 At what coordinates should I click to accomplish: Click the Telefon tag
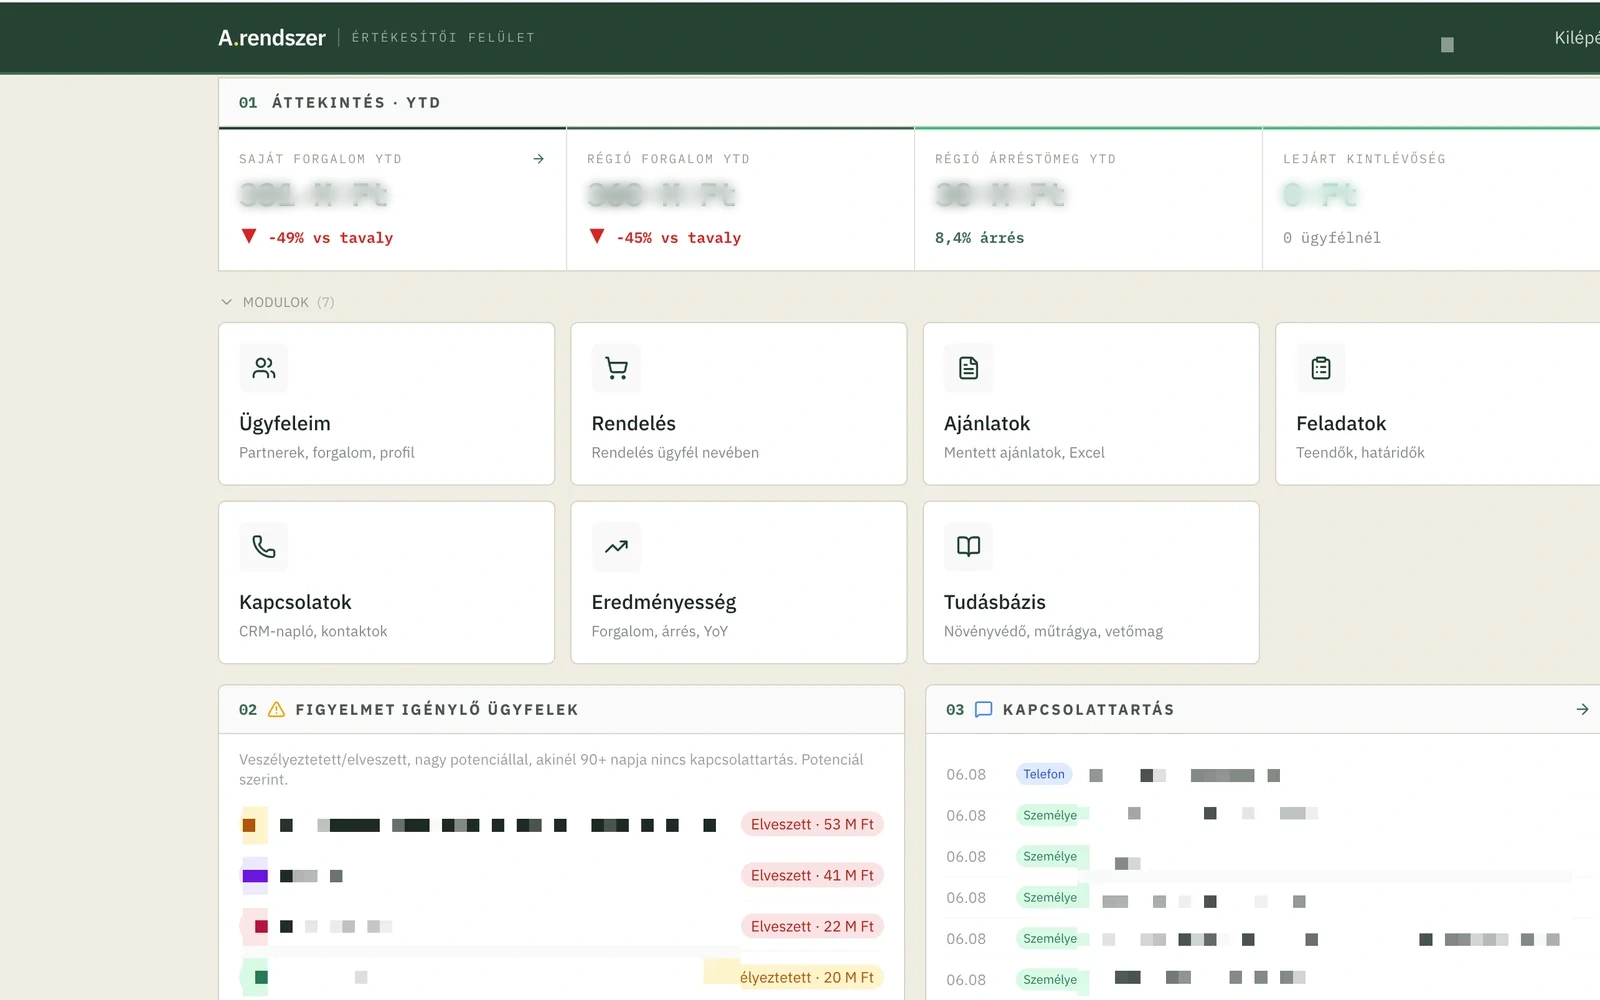click(1044, 774)
